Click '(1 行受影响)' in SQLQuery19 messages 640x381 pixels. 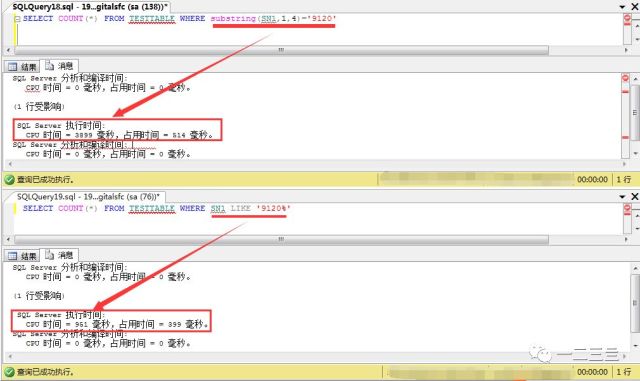click(39, 296)
